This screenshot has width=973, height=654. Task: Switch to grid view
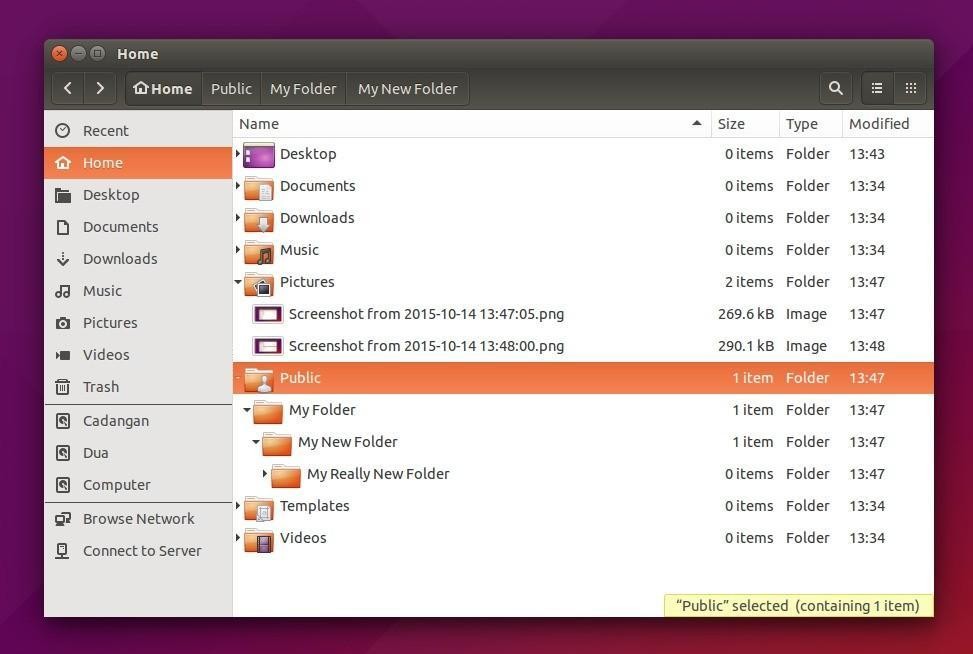coord(910,88)
